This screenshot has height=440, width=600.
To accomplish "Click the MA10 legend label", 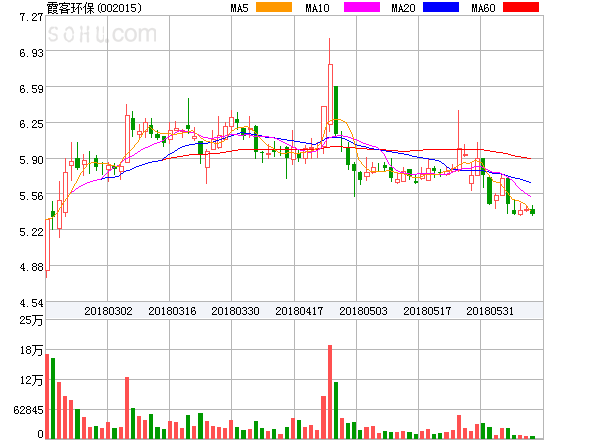I will [x=317, y=8].
